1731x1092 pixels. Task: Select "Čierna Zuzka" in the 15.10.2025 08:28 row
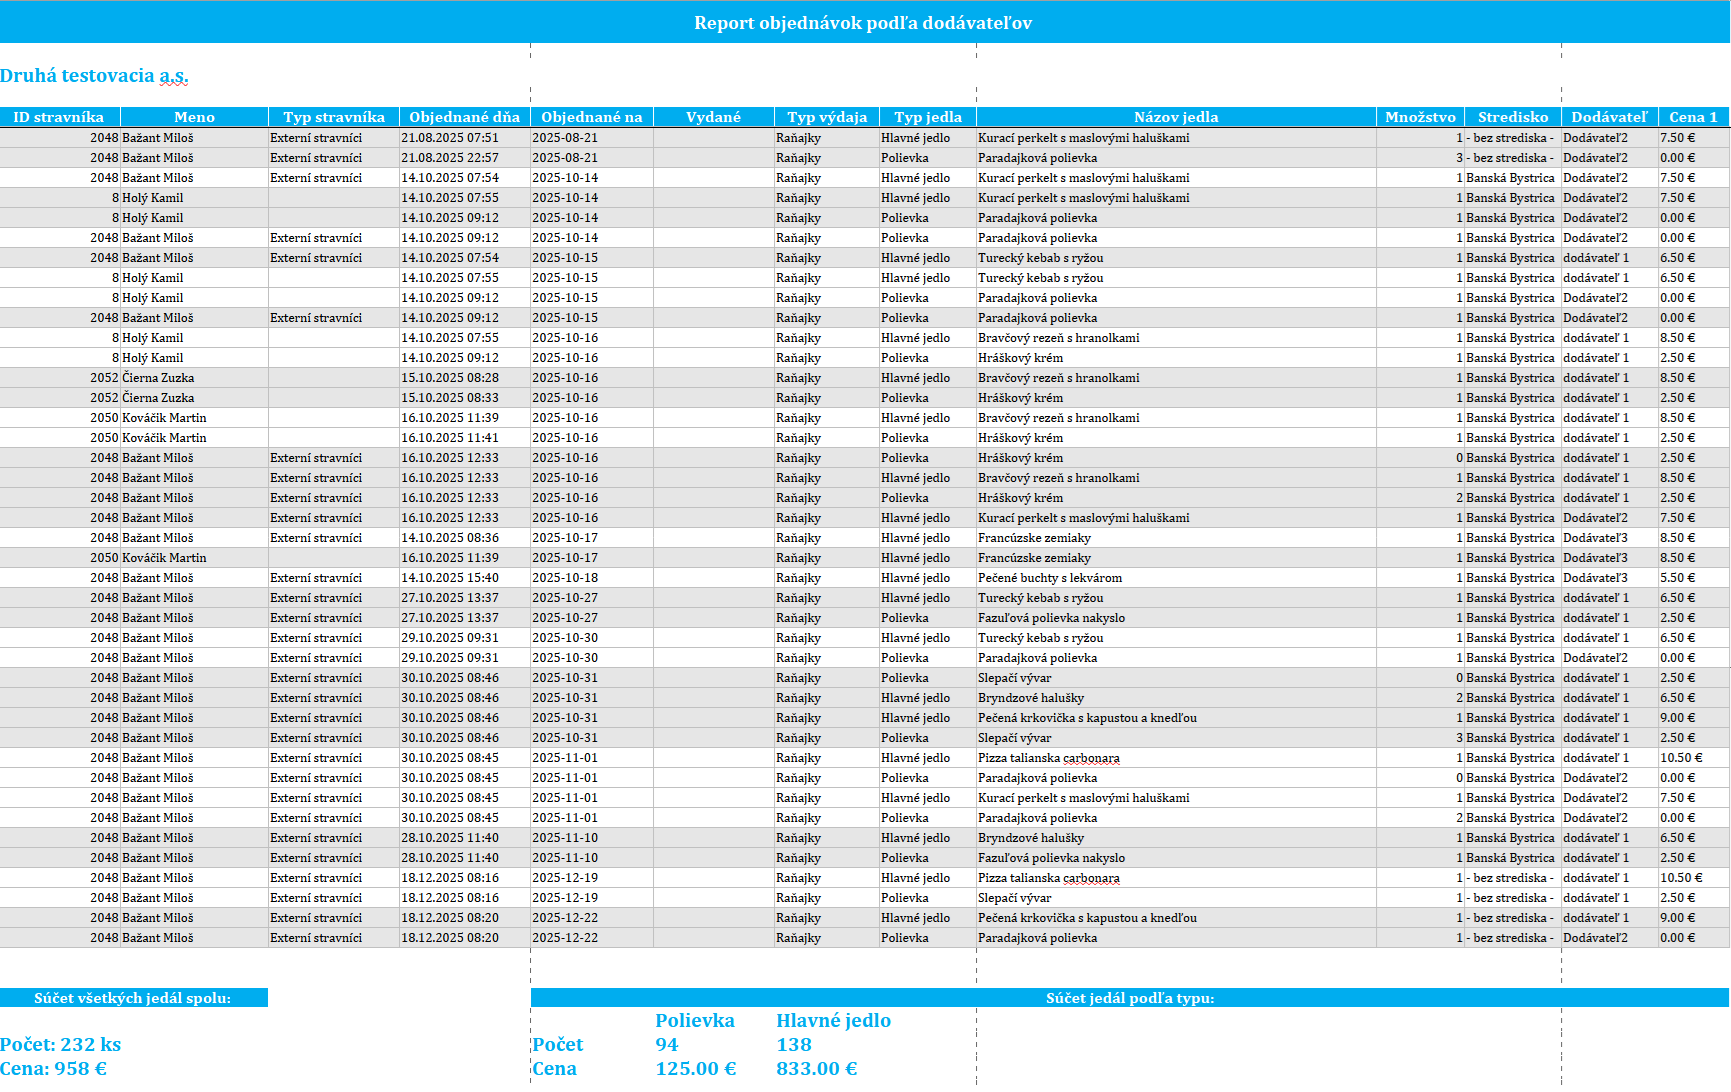pyautogui.click(x=158, y=378)
